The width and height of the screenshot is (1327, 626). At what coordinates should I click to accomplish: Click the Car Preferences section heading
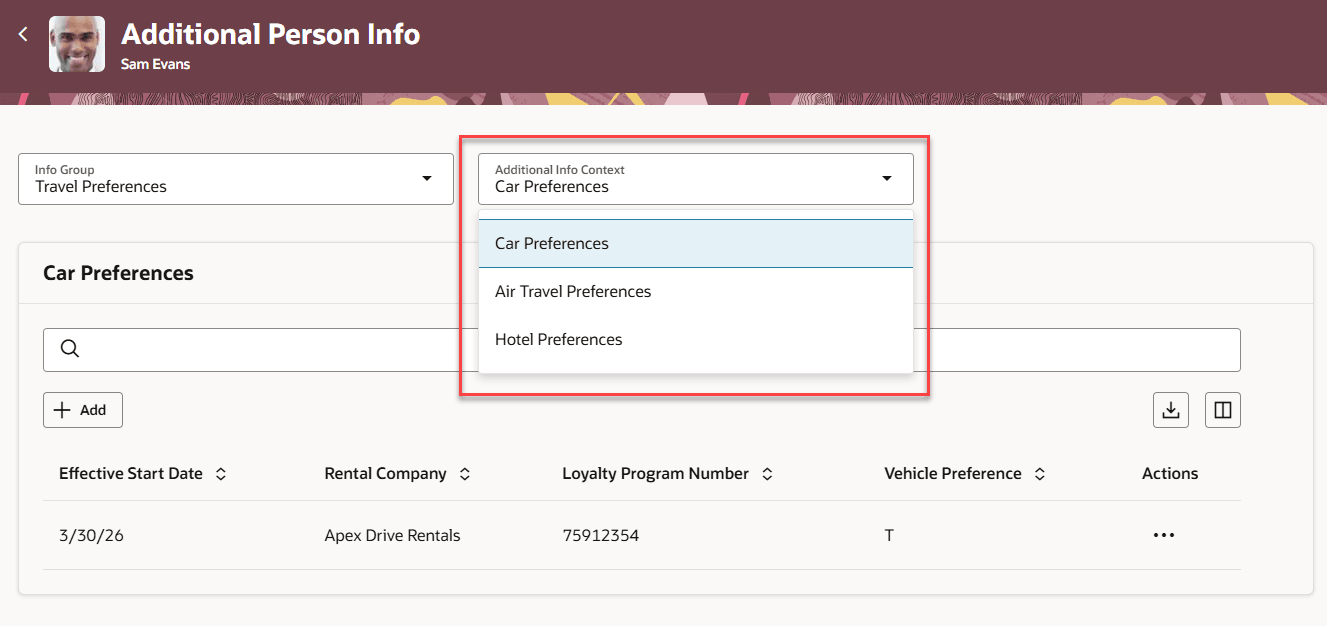(x=118, y=273)
